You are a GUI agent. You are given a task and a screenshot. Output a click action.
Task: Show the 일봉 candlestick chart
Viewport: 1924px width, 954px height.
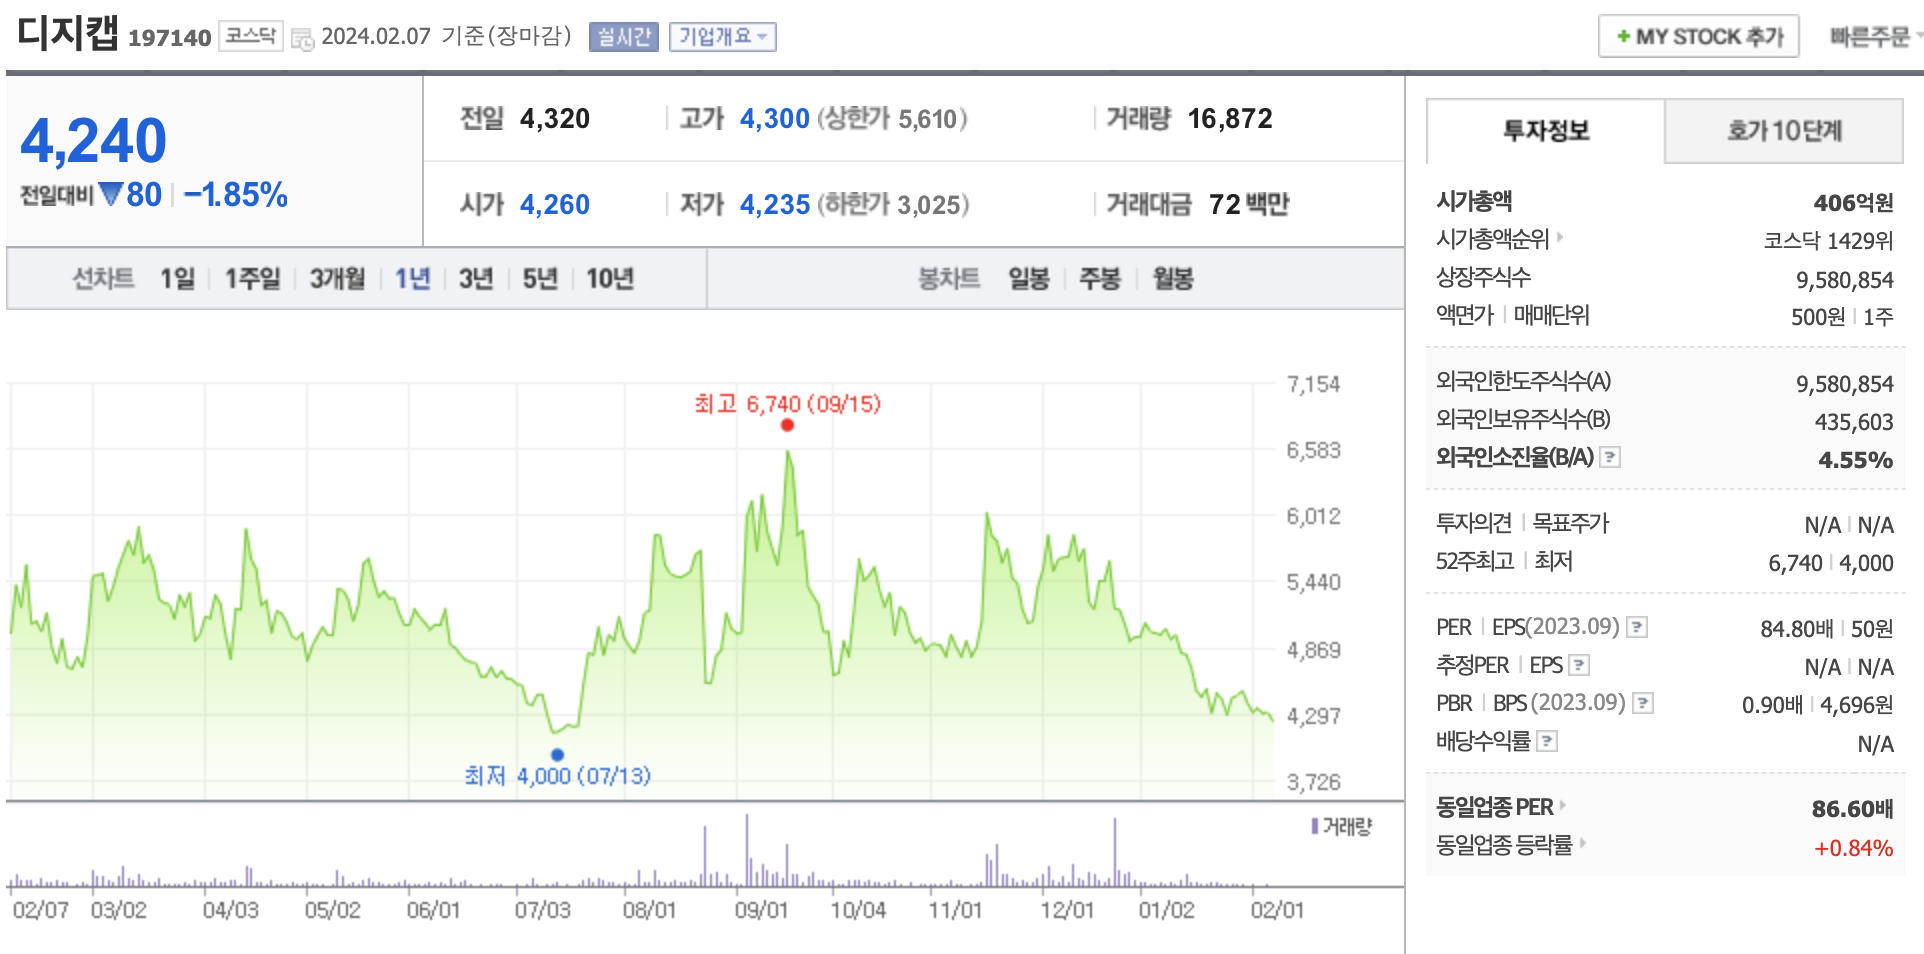[x=1029, y=278]
